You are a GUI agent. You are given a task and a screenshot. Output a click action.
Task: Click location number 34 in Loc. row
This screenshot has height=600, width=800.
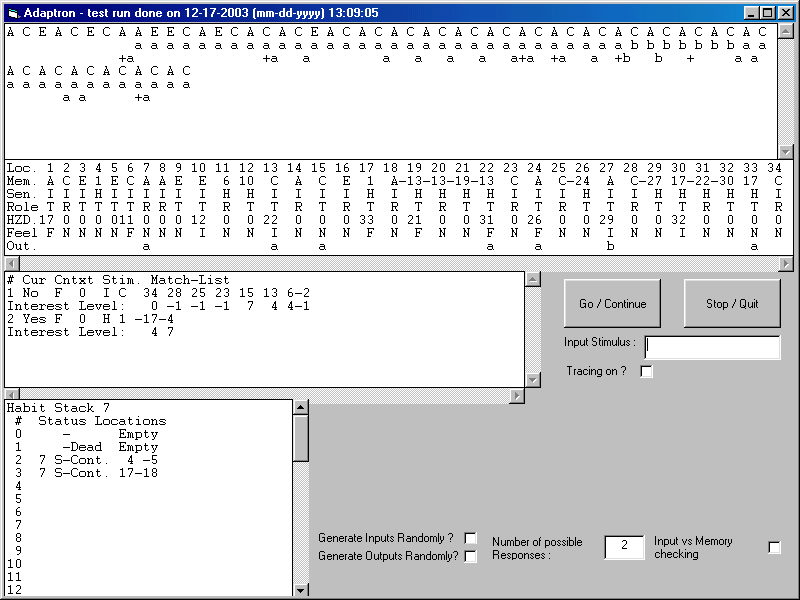[774, 168]
